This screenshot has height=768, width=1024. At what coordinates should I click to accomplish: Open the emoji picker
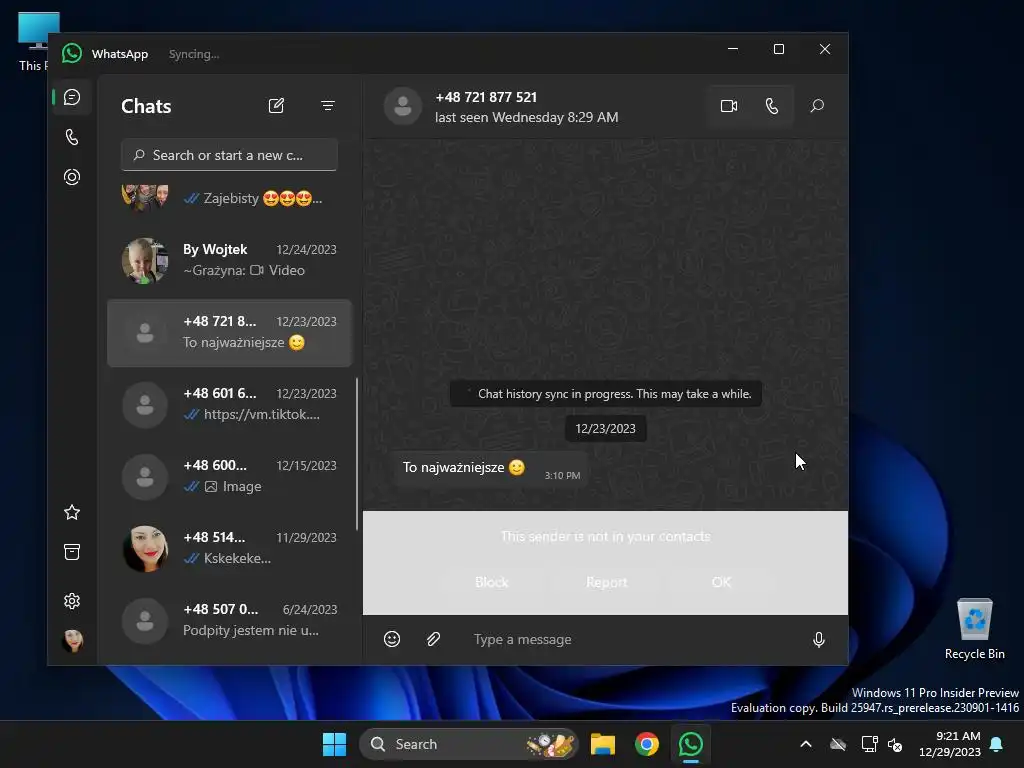tap(392, 639)
